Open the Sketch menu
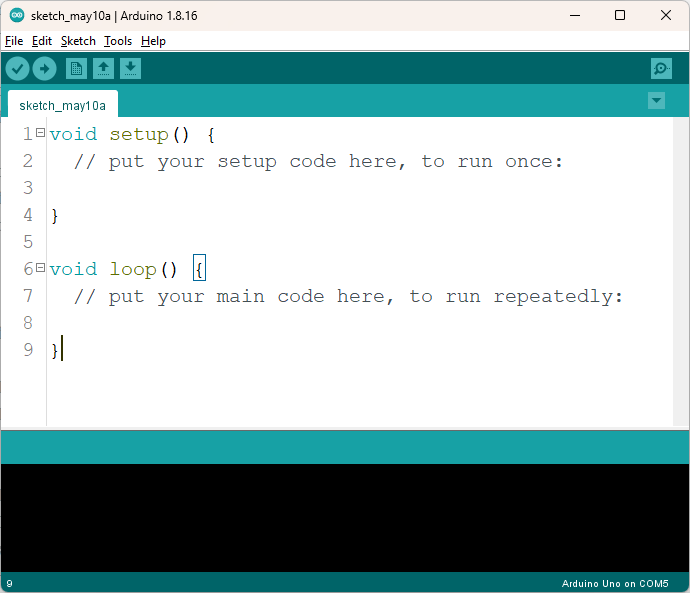Viewport: 690px width, 593px height. [x=78, y=41]
